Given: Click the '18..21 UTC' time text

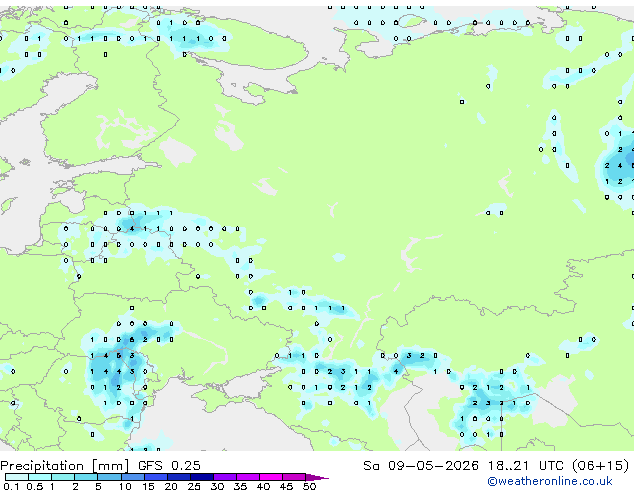Looking at the screenshot, I should 526,466.
